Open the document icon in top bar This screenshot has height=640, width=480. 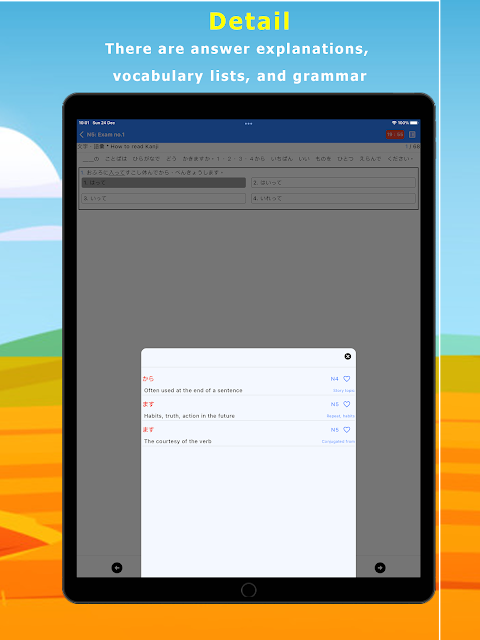(x=412, y=134)
